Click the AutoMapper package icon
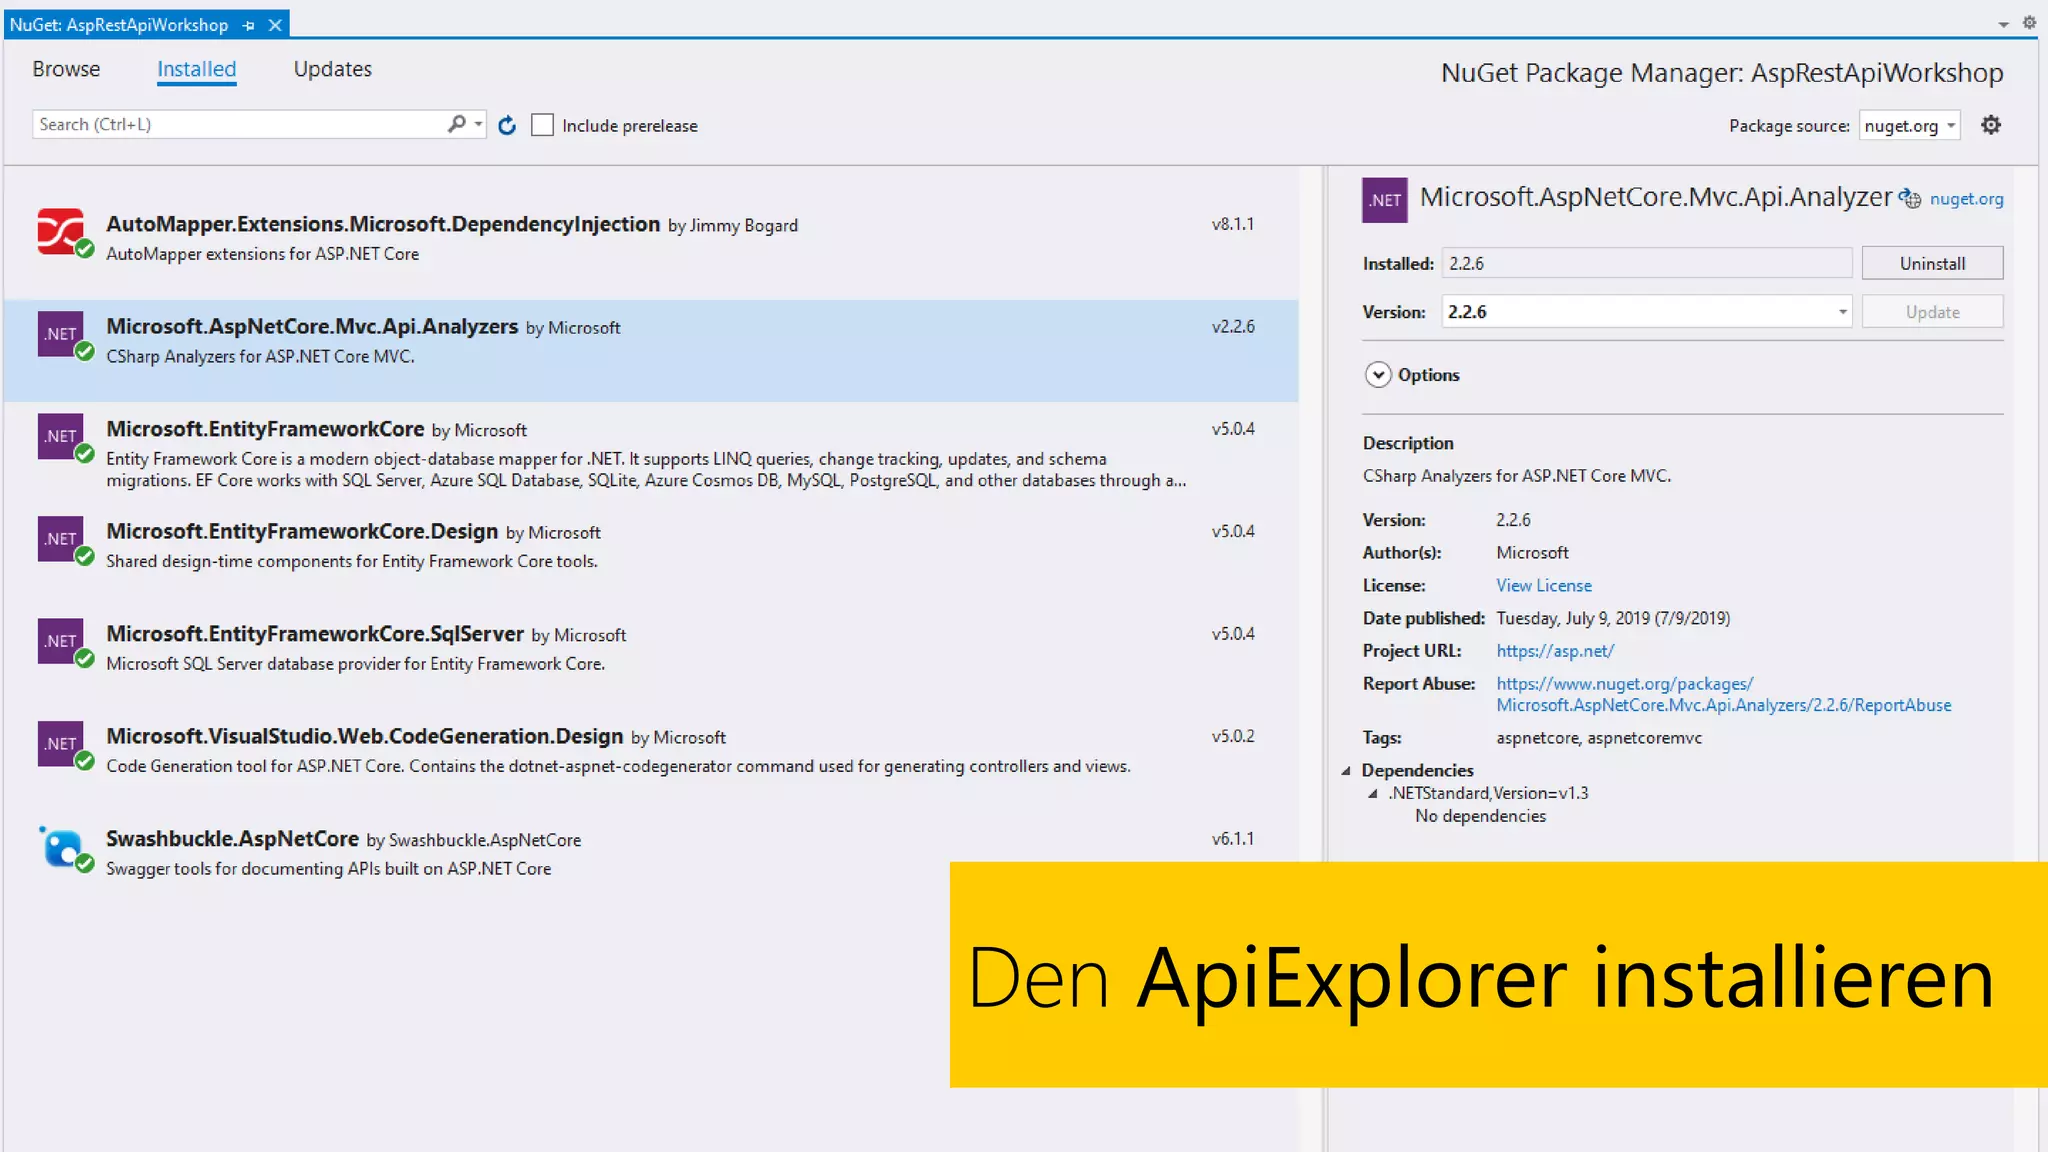 tap(62, 232)
